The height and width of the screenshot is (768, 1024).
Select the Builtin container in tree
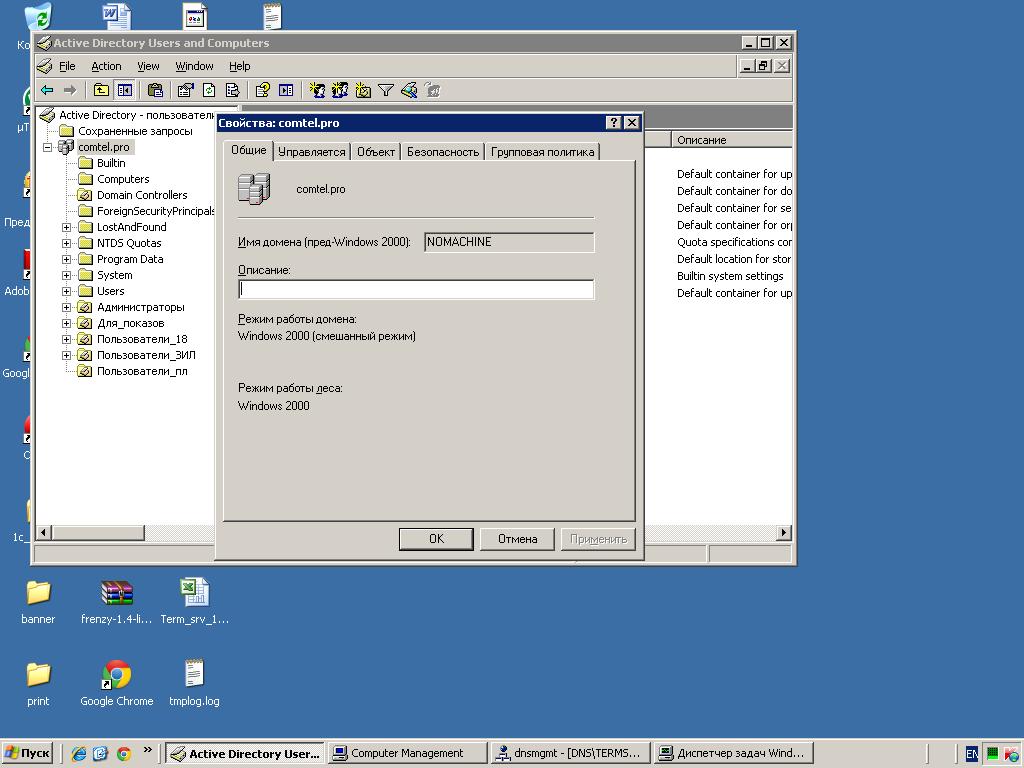coord(111,163)
